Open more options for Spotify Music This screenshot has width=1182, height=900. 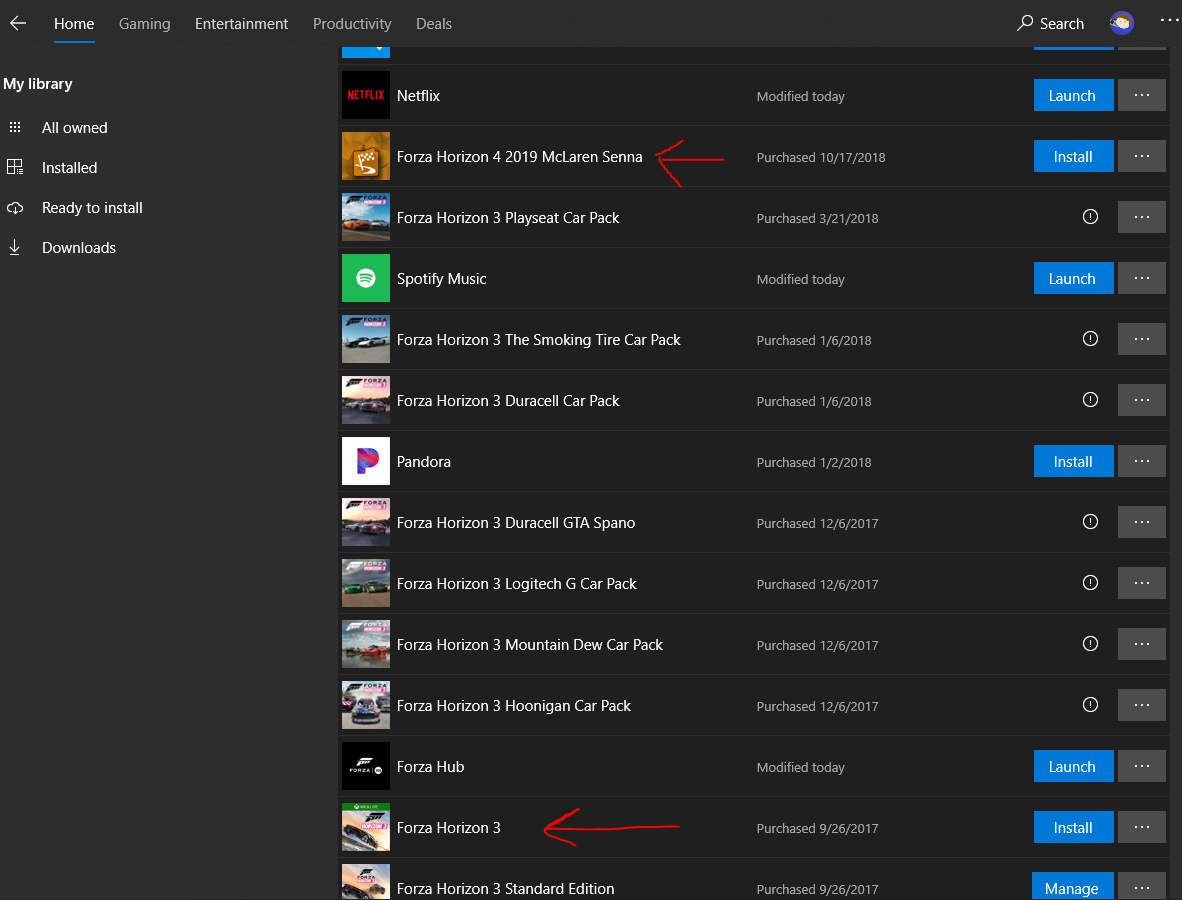1142,278
